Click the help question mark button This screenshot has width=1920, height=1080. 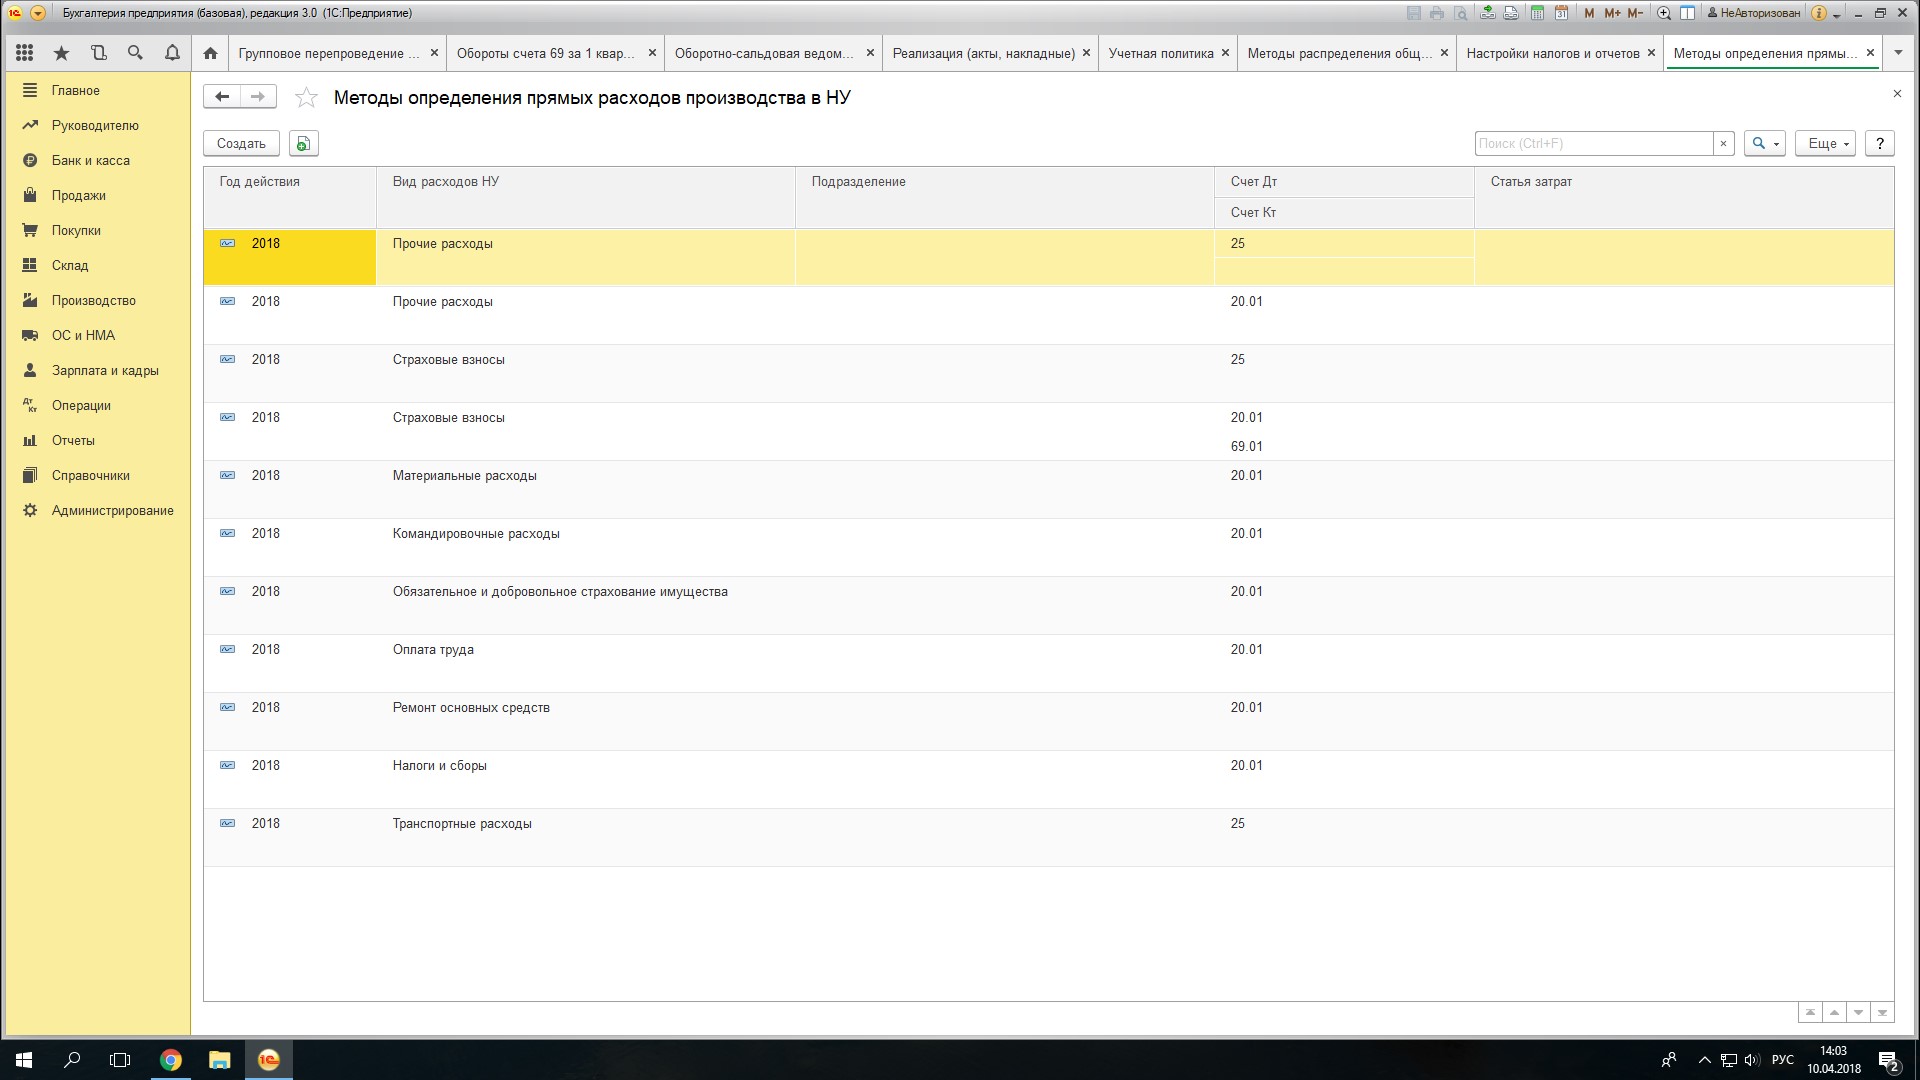tap(1879, 143)
